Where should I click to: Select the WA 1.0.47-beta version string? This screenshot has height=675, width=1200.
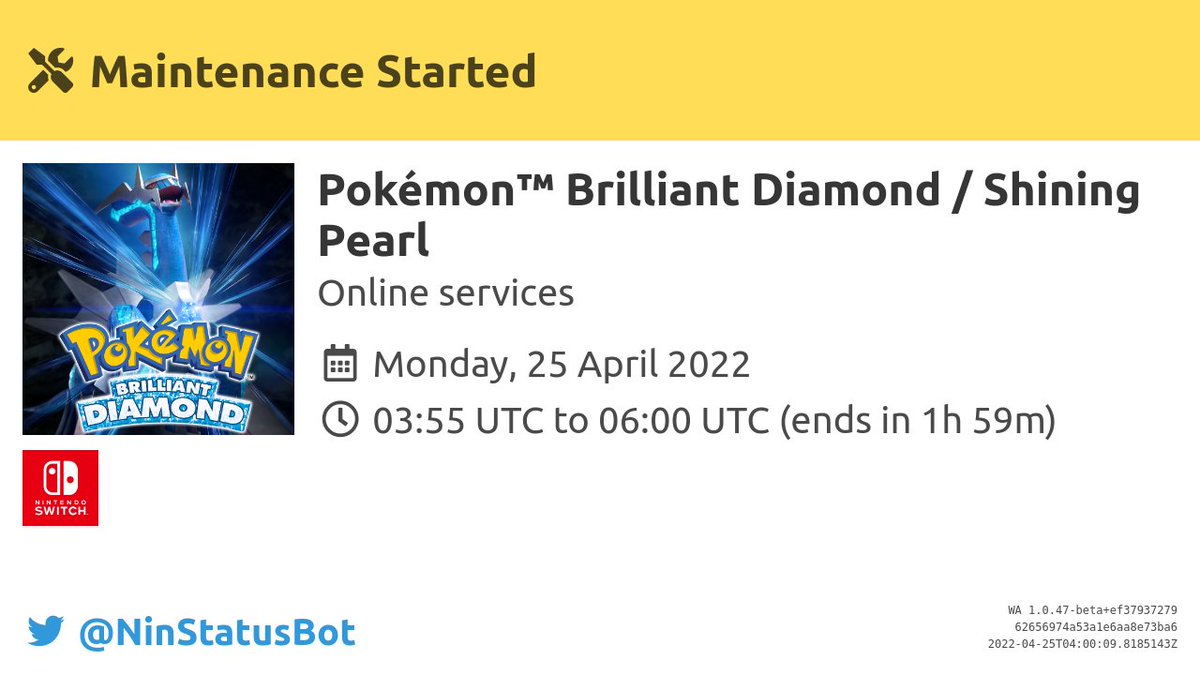(x=1092, y=610)
